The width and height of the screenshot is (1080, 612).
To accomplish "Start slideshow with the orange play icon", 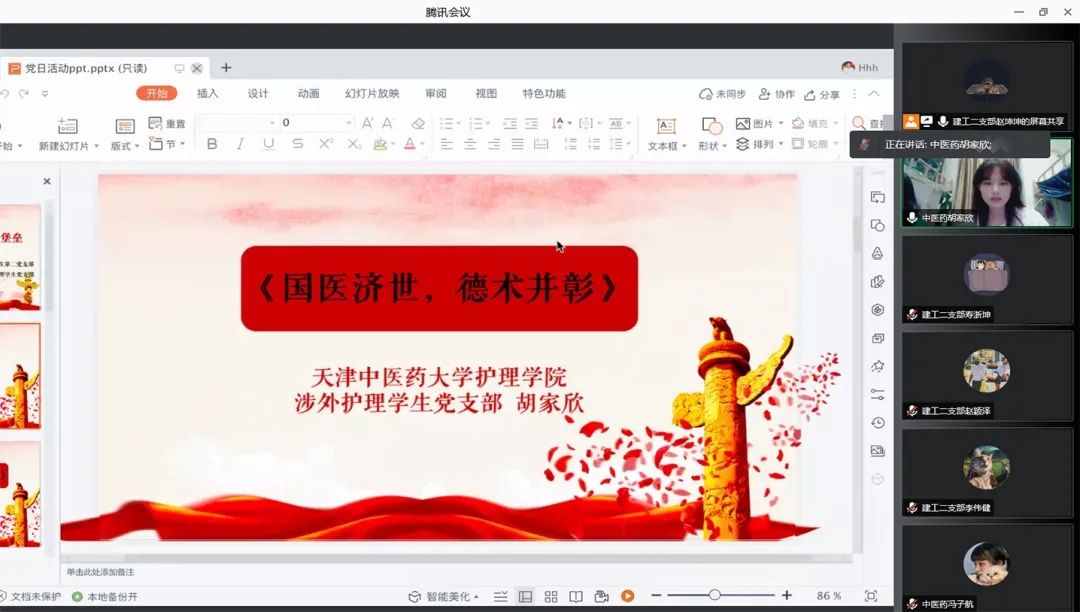I will pos(627,596).
